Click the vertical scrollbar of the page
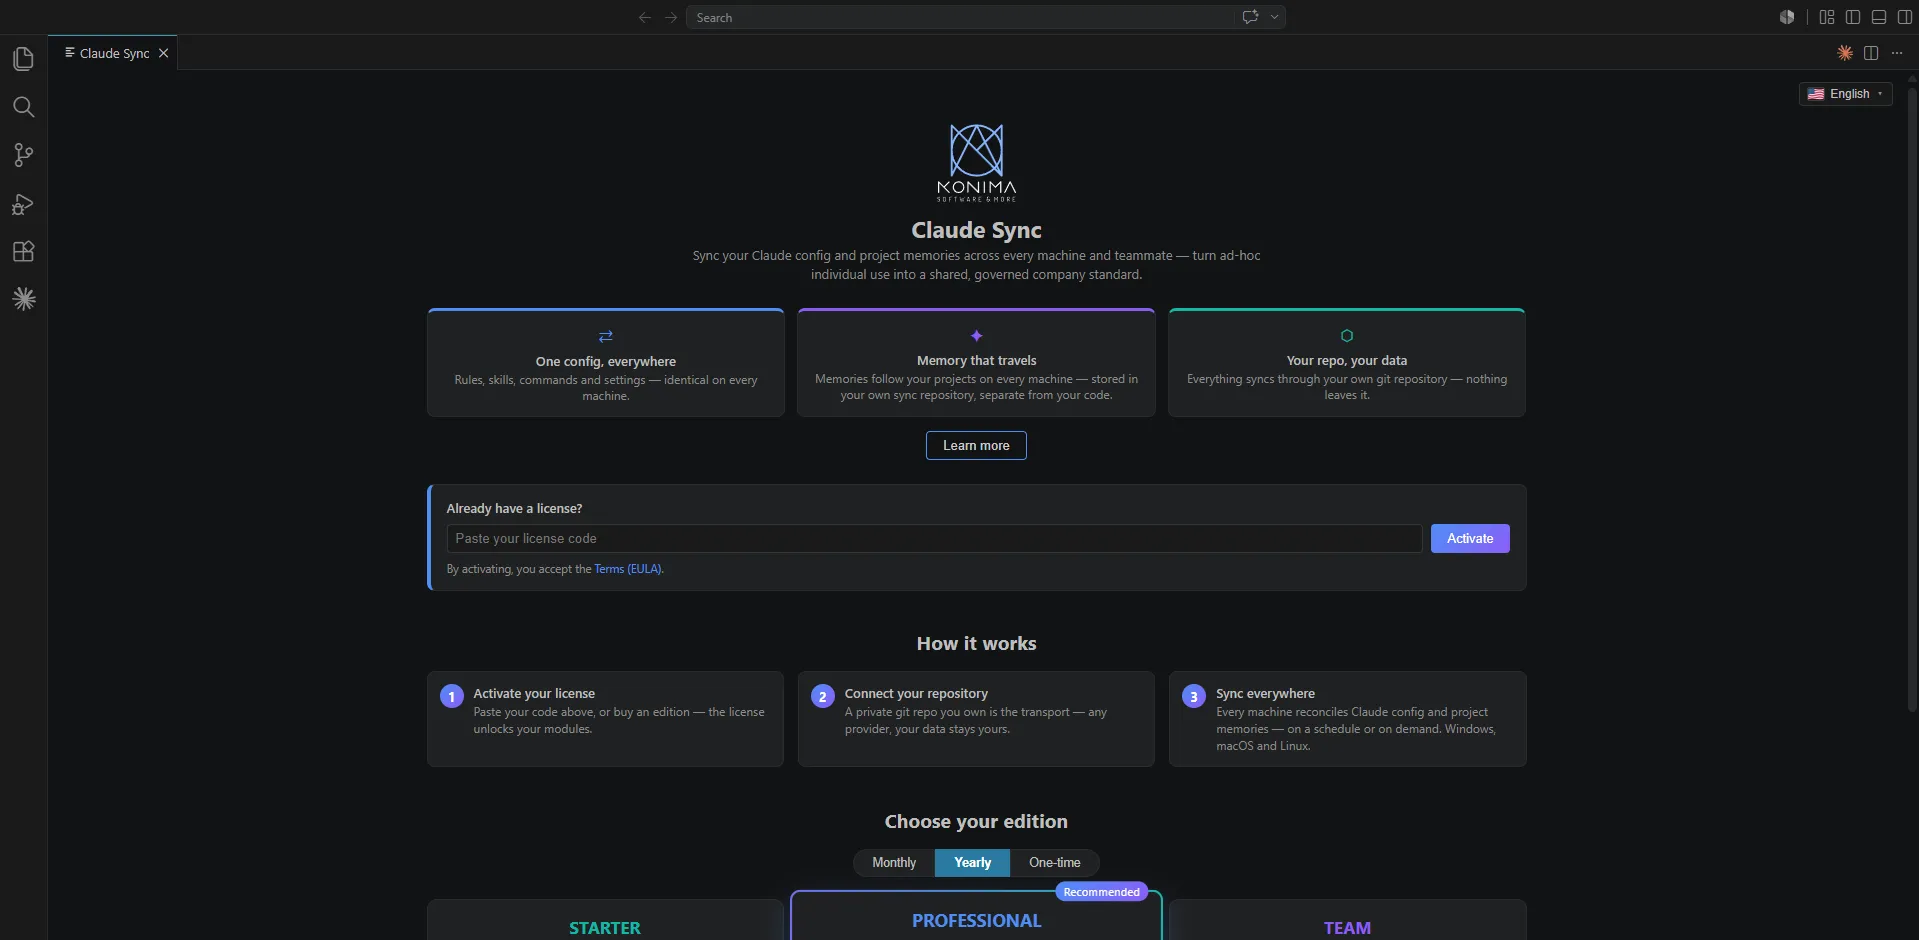 click(1912, 400)
